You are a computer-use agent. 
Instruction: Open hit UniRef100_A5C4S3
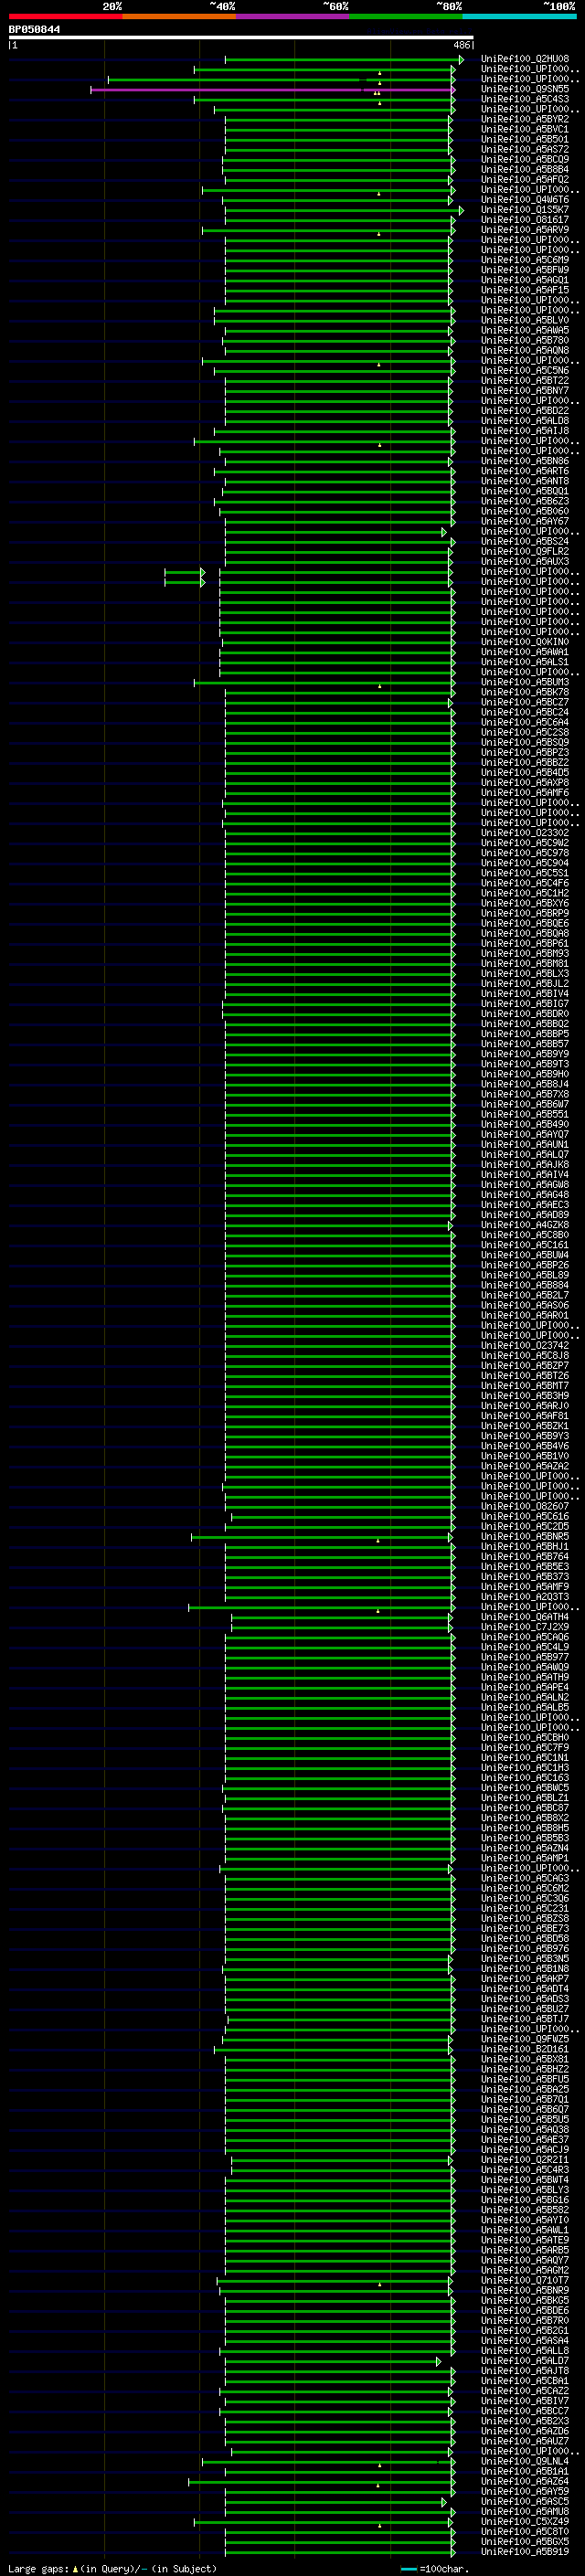point(525,100)
